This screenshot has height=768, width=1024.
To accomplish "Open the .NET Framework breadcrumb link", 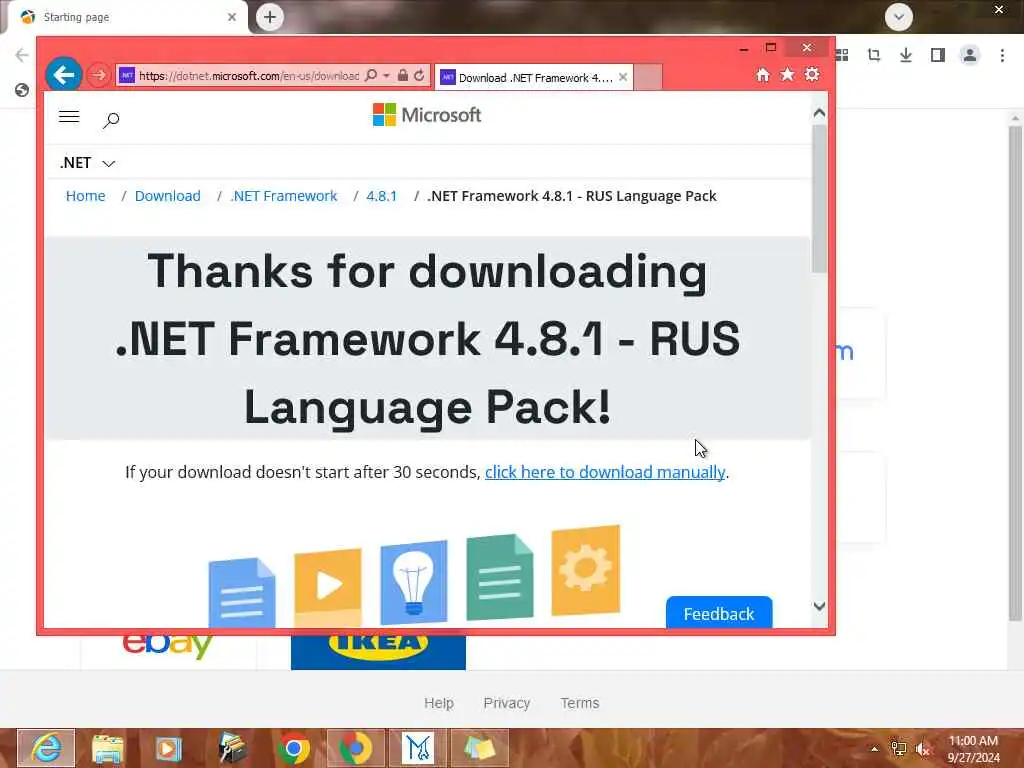I will 283,196.
